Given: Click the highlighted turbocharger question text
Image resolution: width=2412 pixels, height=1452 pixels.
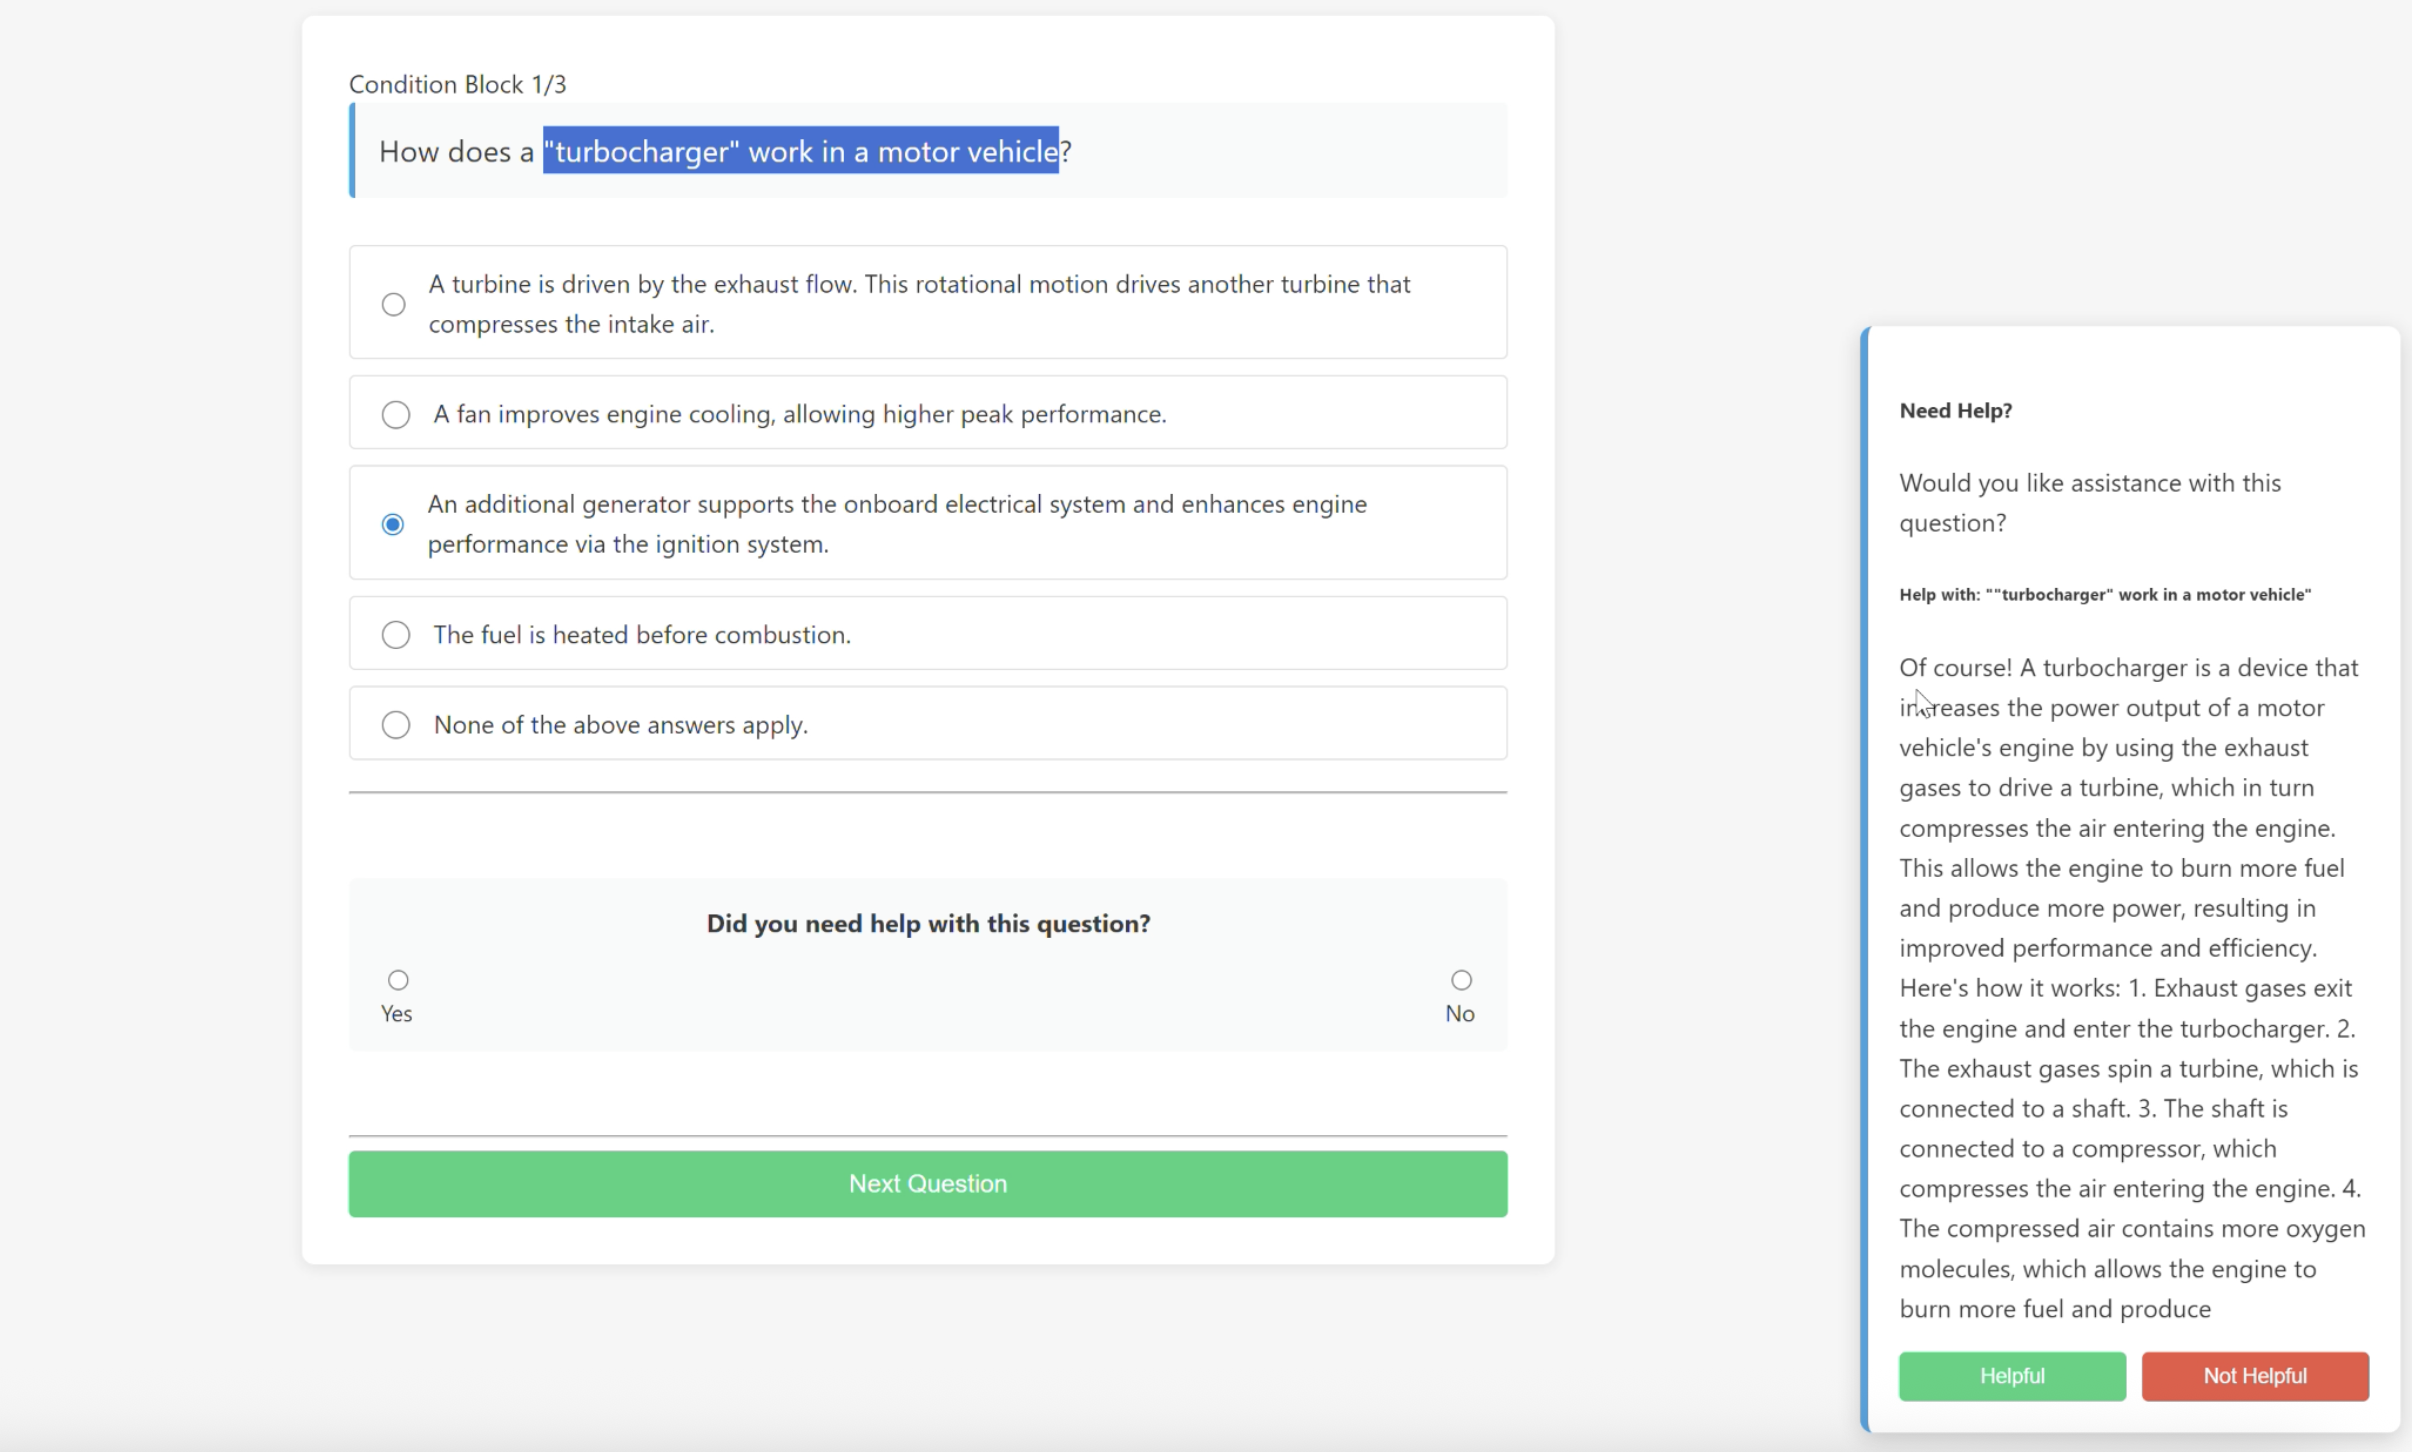Looking at the screenshot, I should tap(800, 151).
